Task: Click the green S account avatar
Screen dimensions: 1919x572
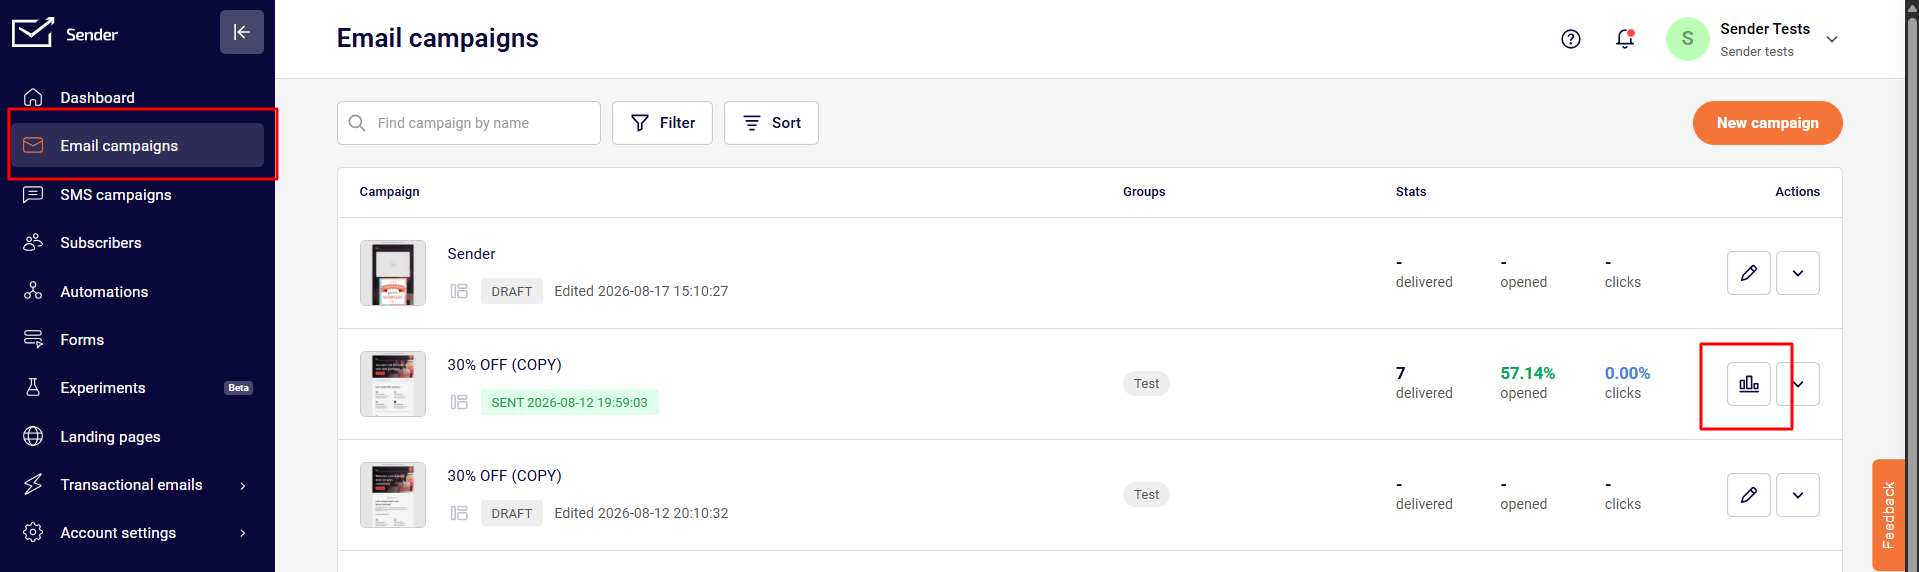Action: (1688, 39)
